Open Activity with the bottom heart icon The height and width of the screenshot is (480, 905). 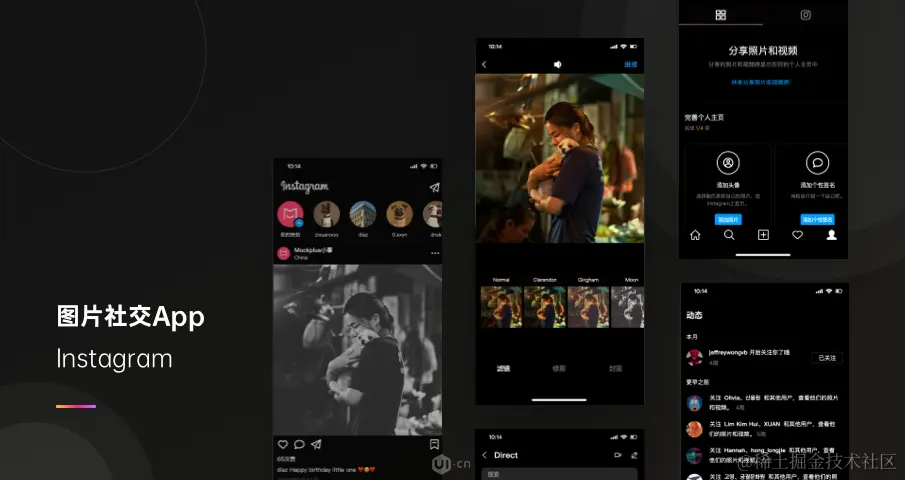(x=798, y=235)
